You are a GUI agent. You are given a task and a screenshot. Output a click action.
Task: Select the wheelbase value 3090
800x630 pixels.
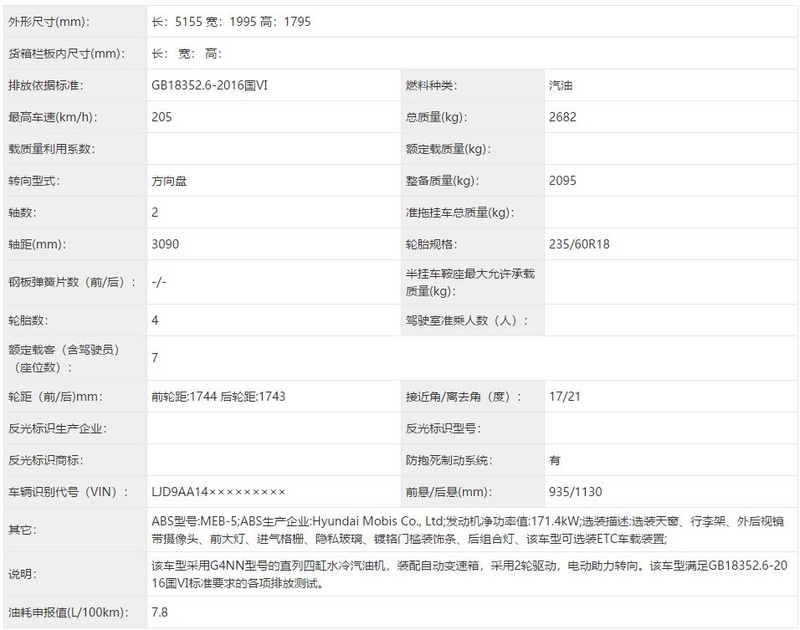pyautogui.click(x=165, y=244)
